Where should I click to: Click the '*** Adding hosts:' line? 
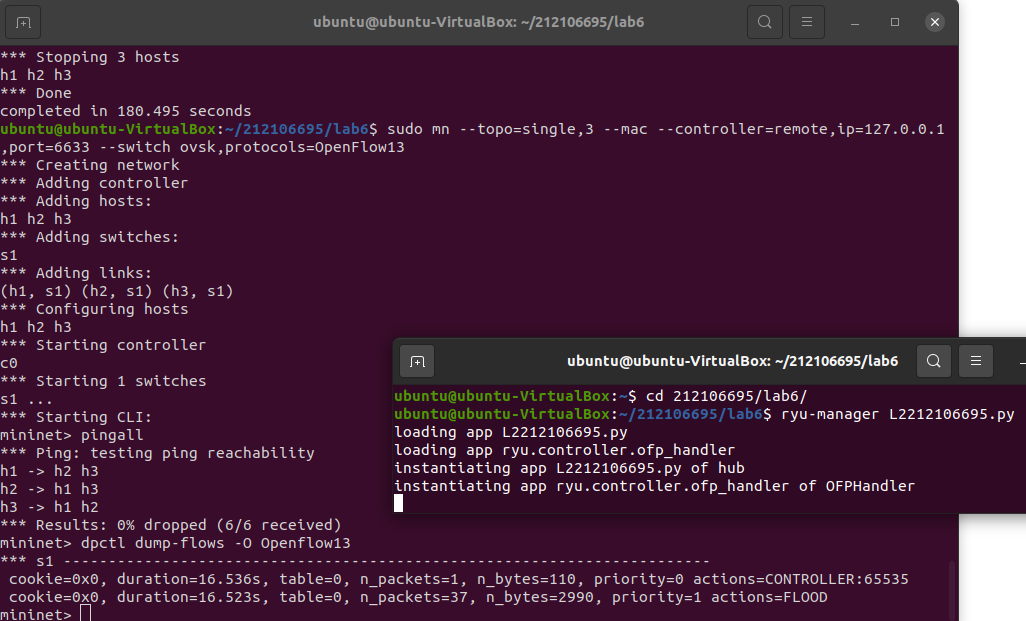coord(76,201)
